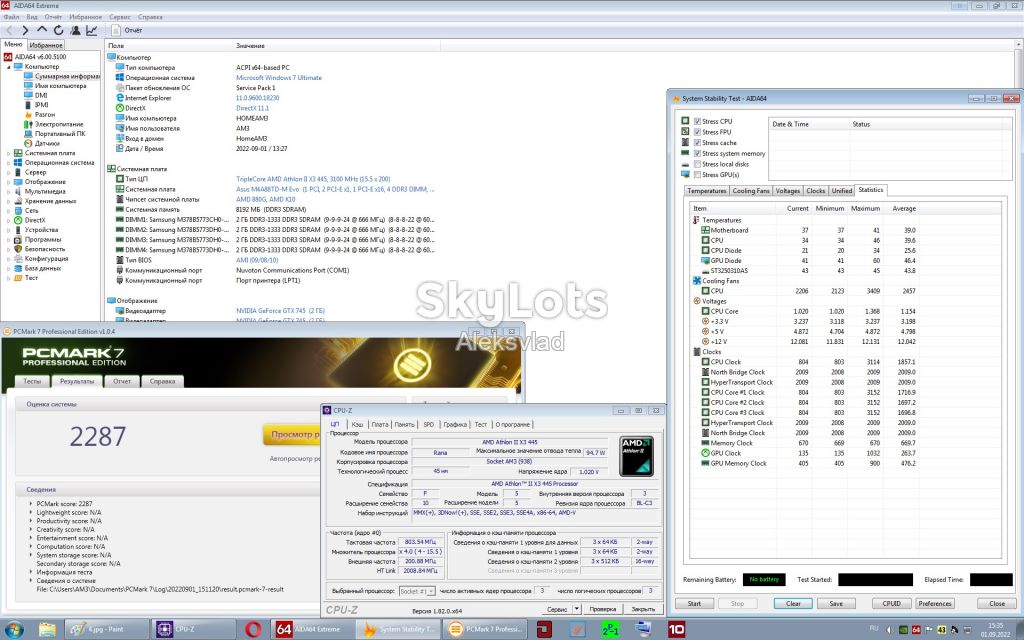
Task: Click the Clear button in Stability Test
Action: click(x=793, y=603)
